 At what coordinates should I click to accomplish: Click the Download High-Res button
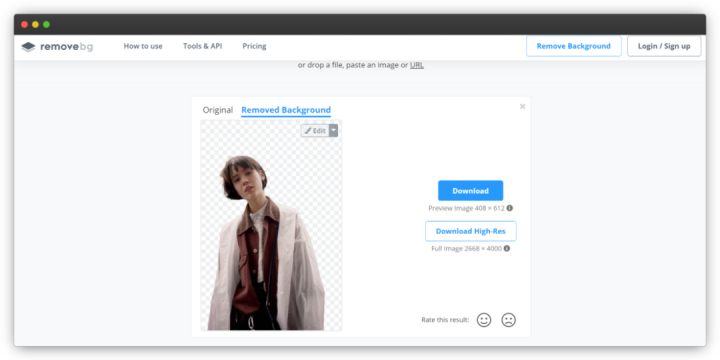[470, 231]
